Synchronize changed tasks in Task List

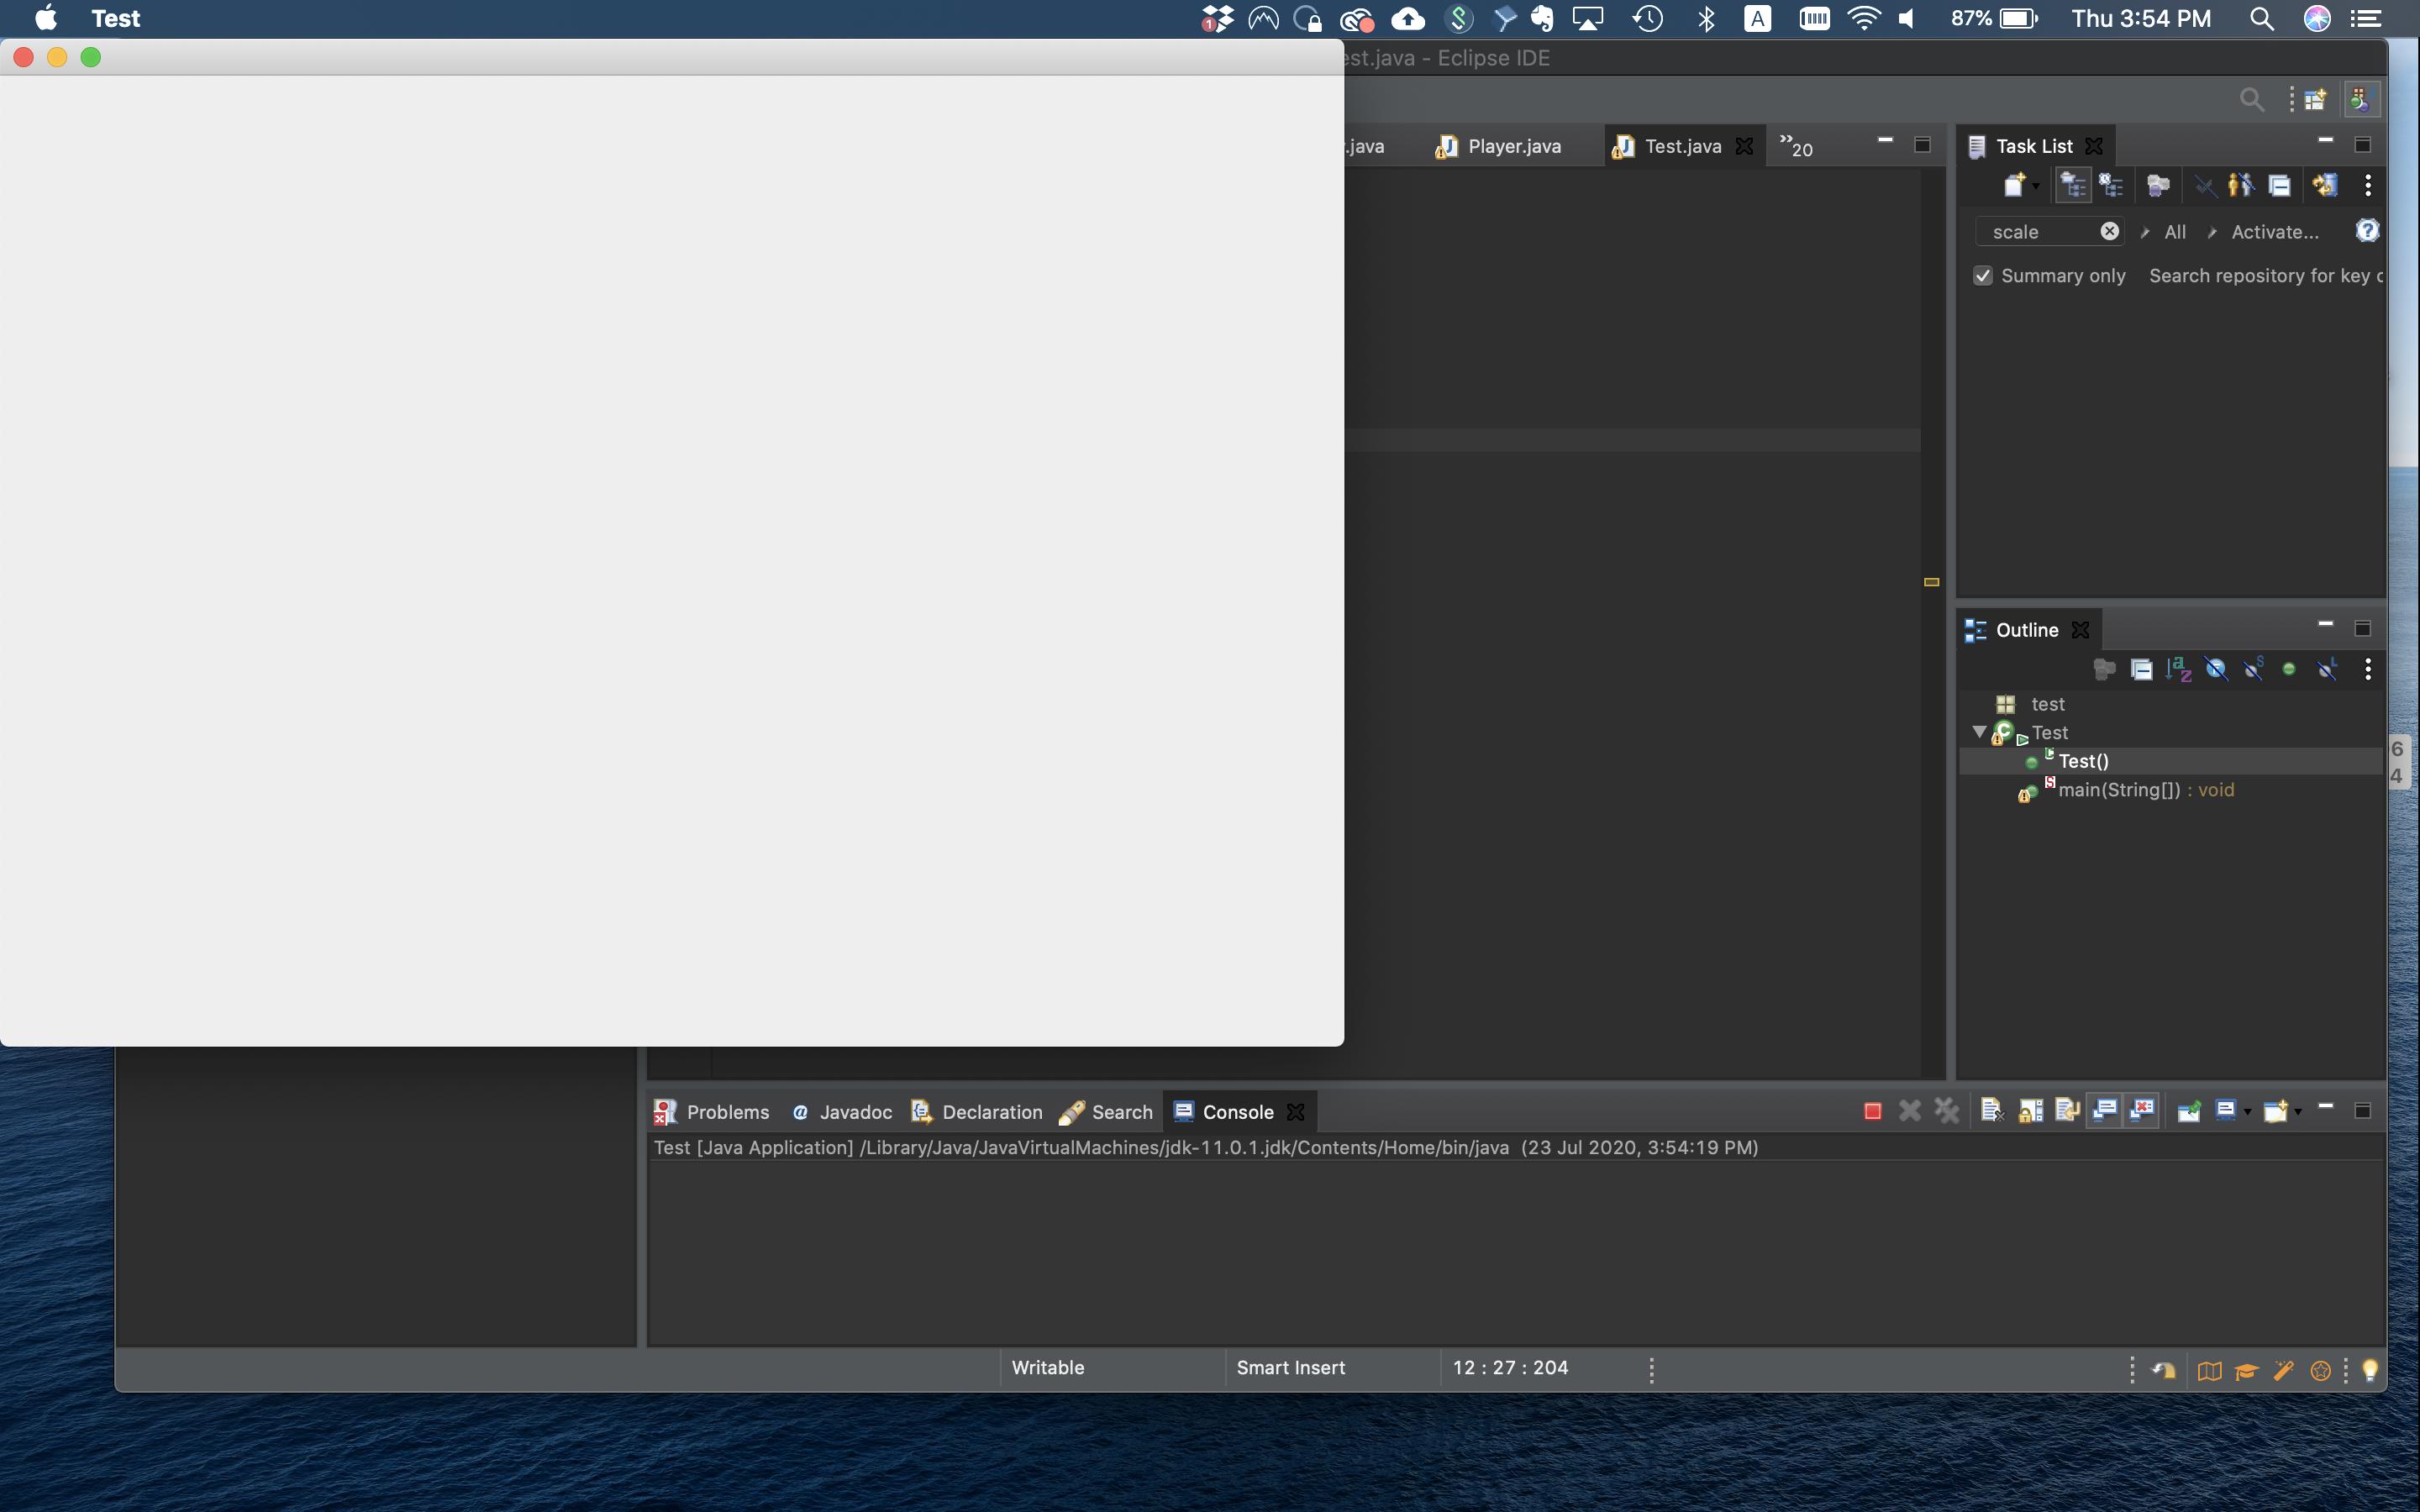coord(2324,186)
